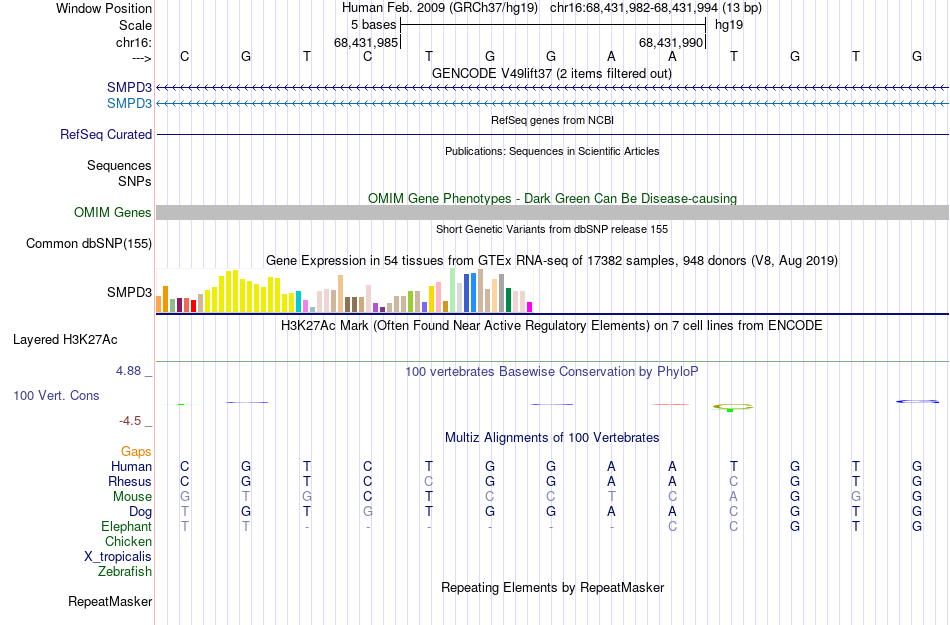Select the Rhesus species row label
Viewport: 950px width, 625px height.
pos(130,481)
